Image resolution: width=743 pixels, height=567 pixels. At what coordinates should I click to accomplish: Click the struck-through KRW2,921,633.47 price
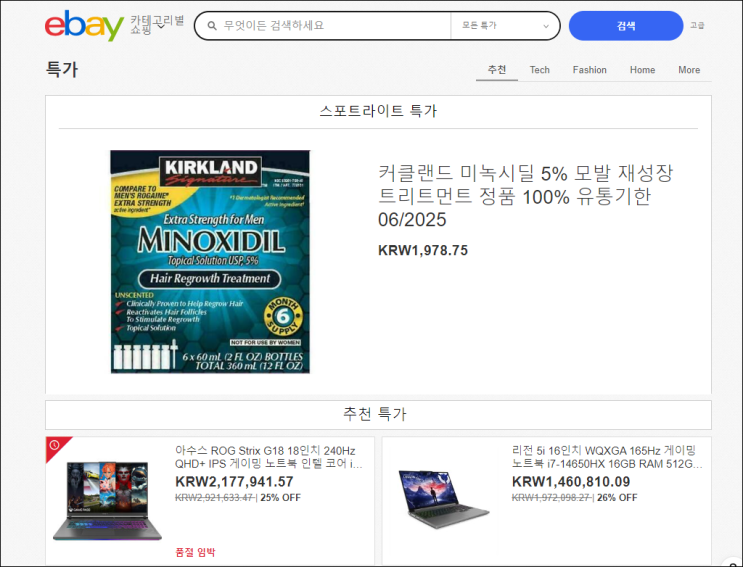click(x=214, y=497)
